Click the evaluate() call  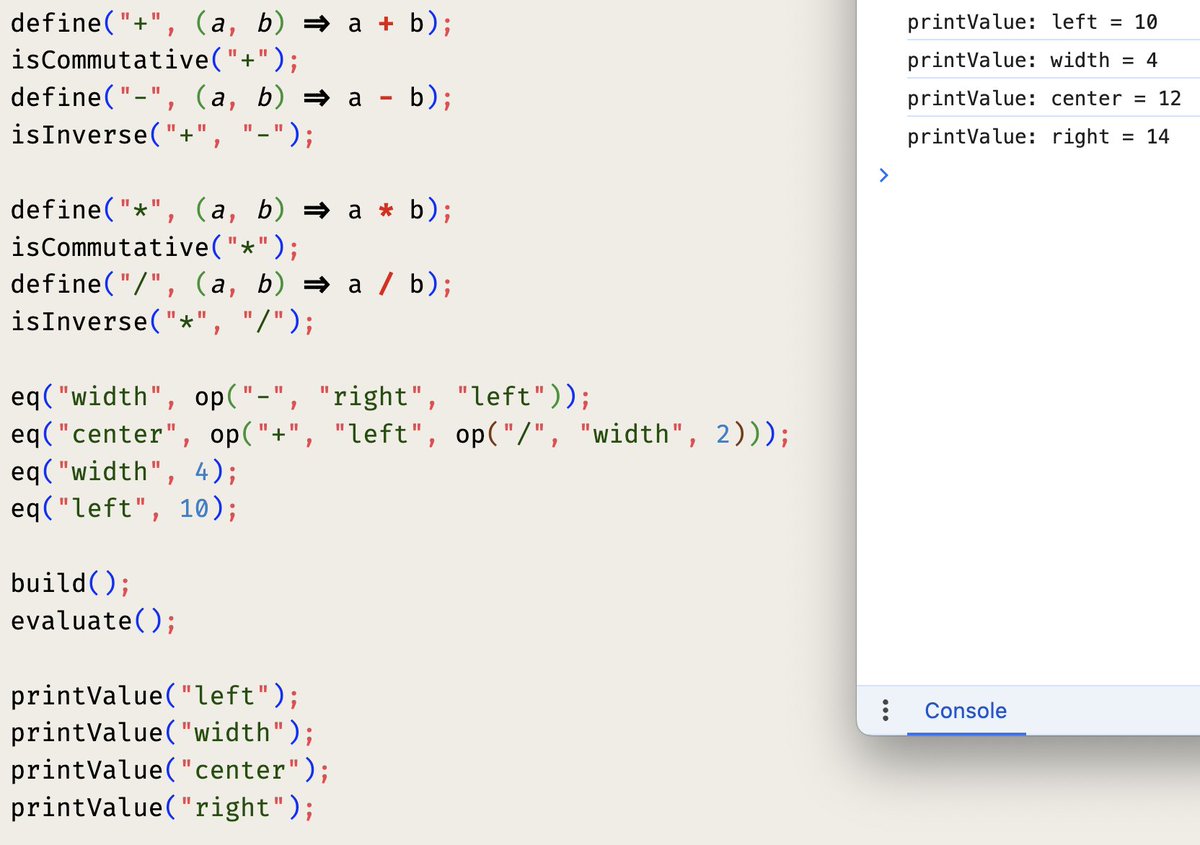pyautogui.click(x=94, y=620)
